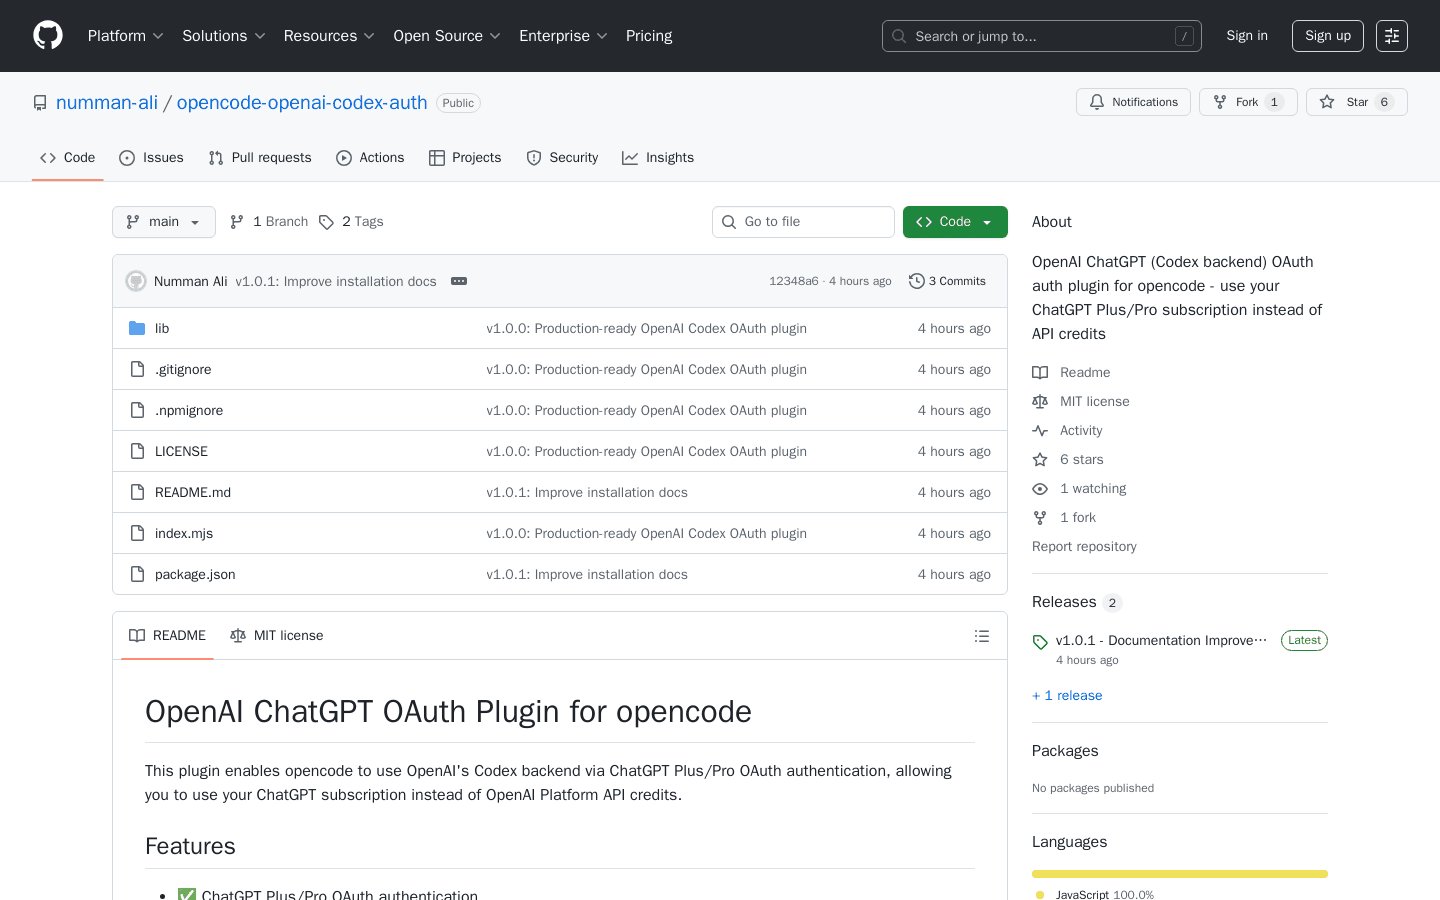The image size is (1440, 900).
Task: Open commit history via the clock icon
Action: (x=917, y=281)
